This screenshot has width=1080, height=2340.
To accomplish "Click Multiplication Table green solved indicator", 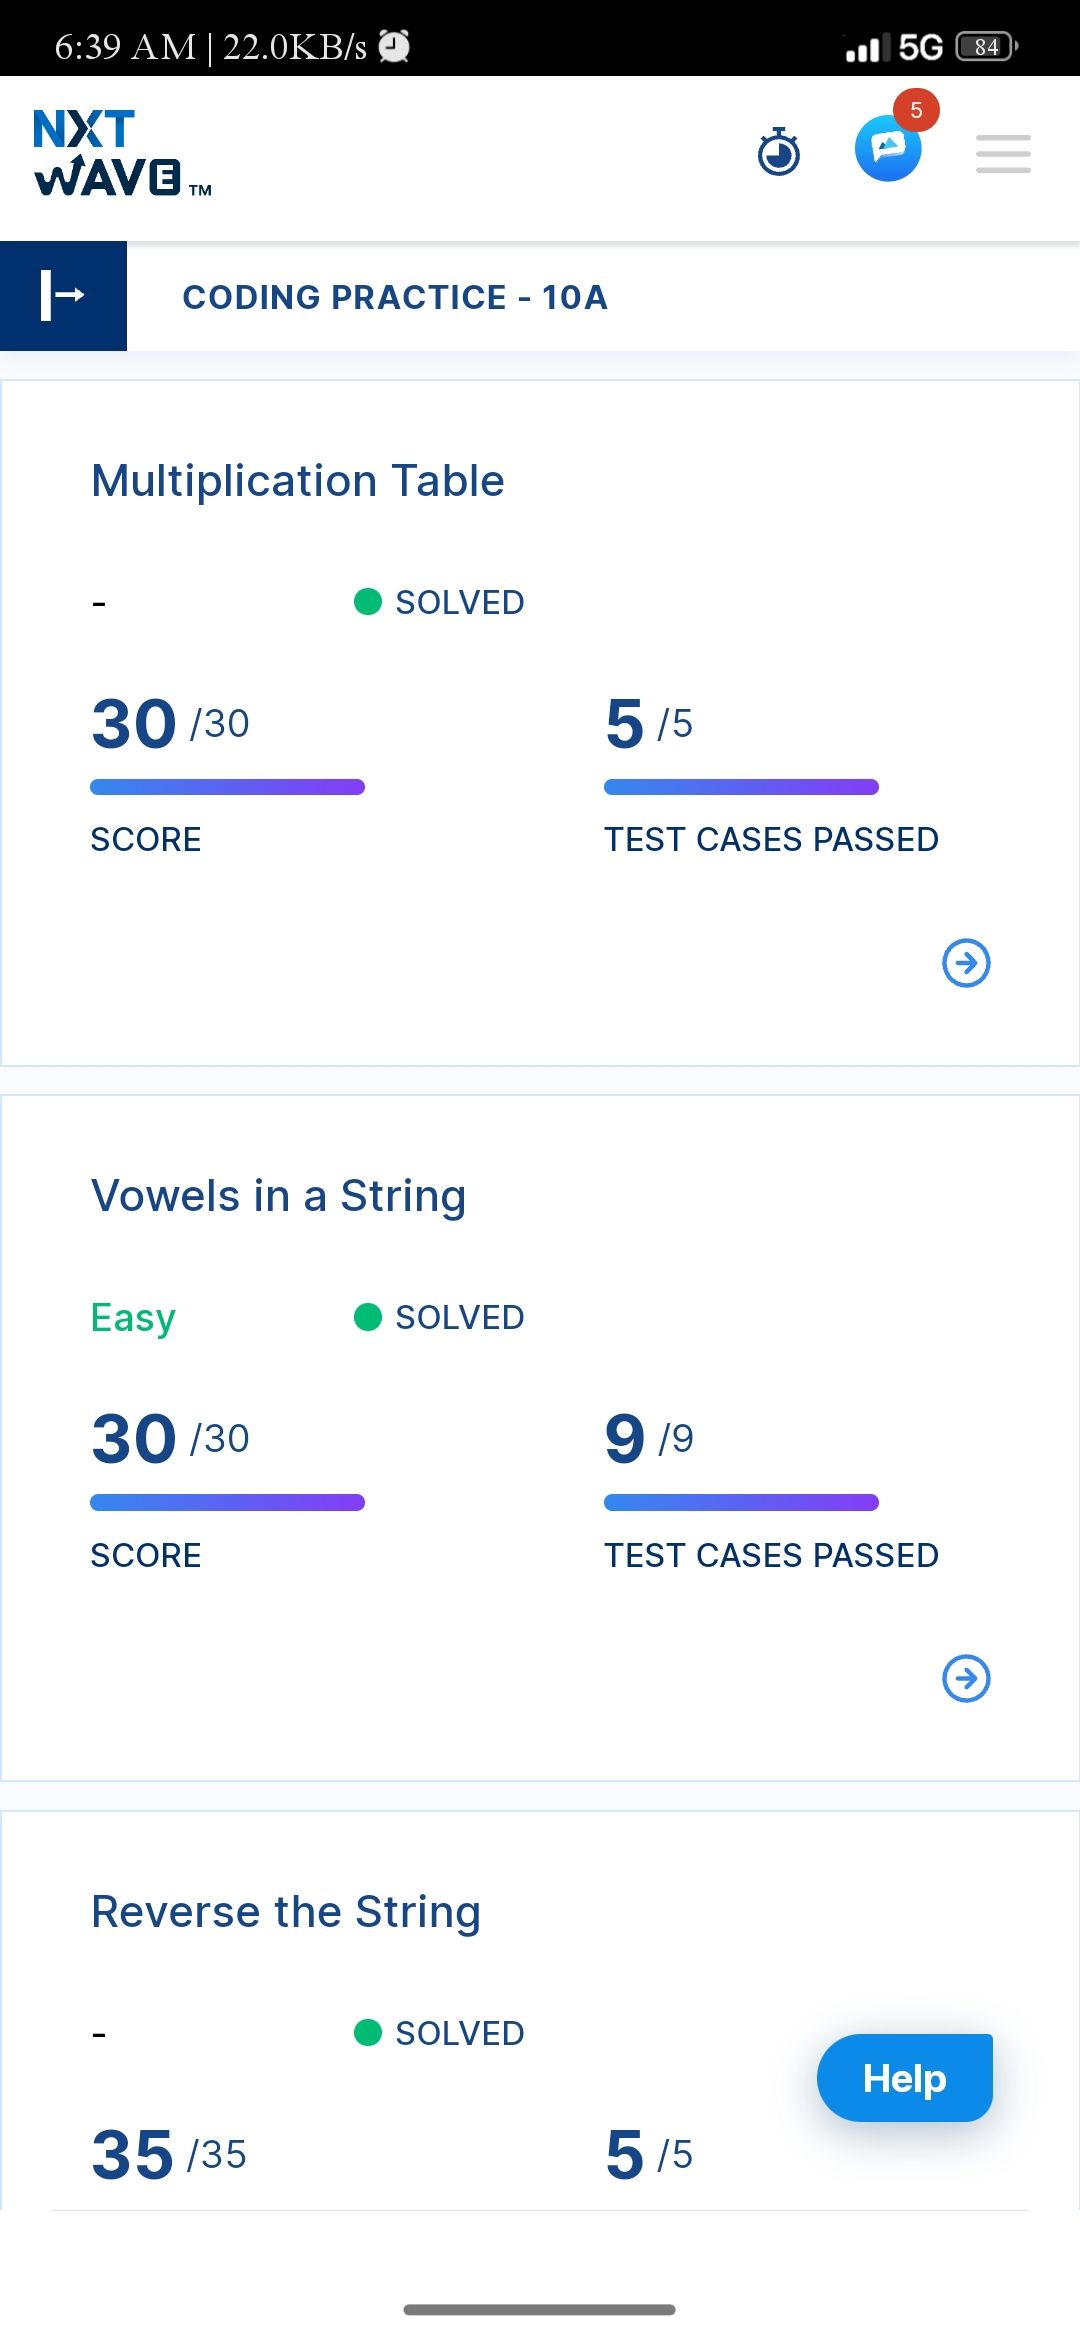I will [x=368, y=602].
